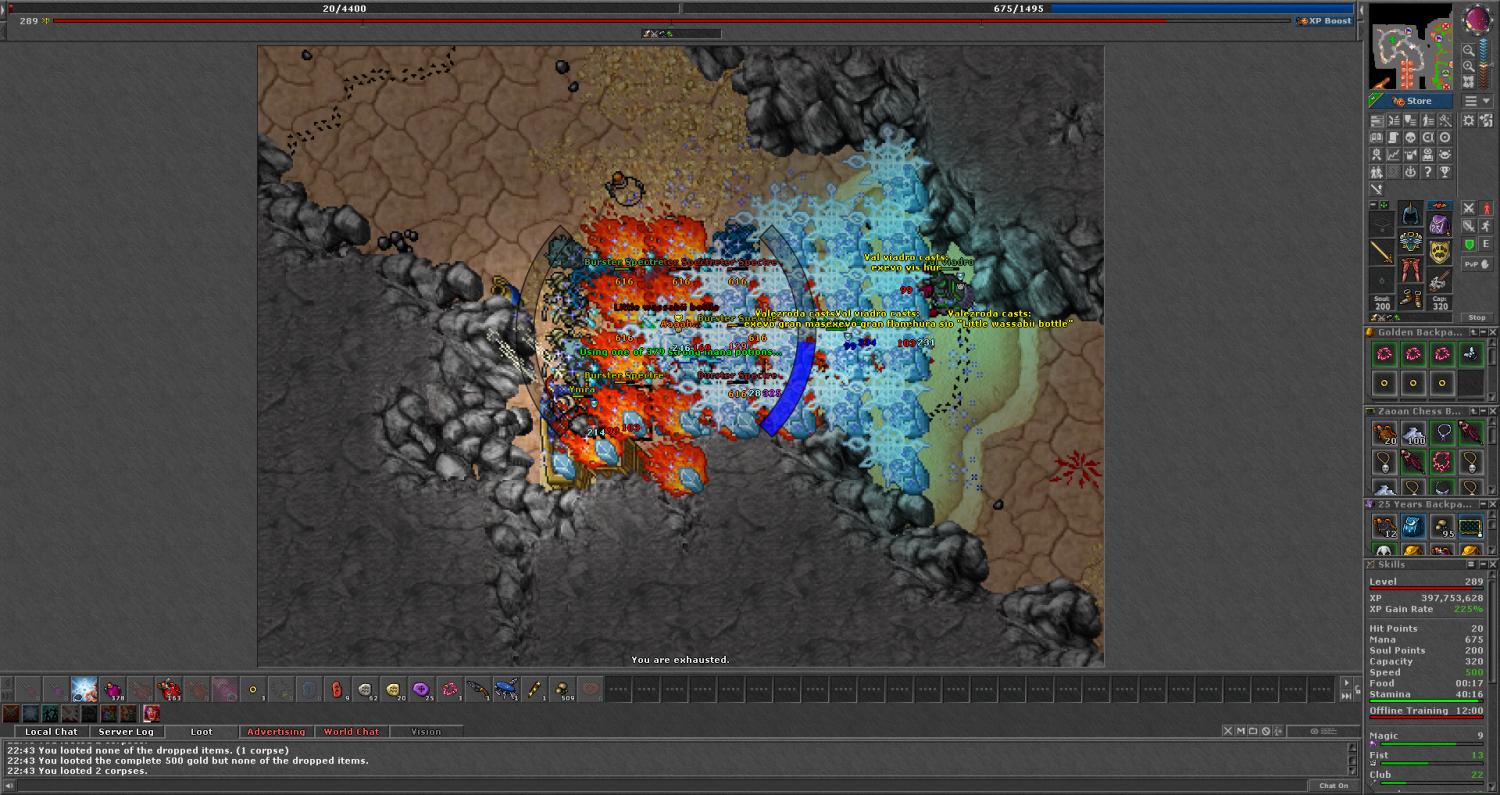The height and width of the screenshot is (795, 1500).
Task: Click the red health bar at top
Action: pos(345,8)
